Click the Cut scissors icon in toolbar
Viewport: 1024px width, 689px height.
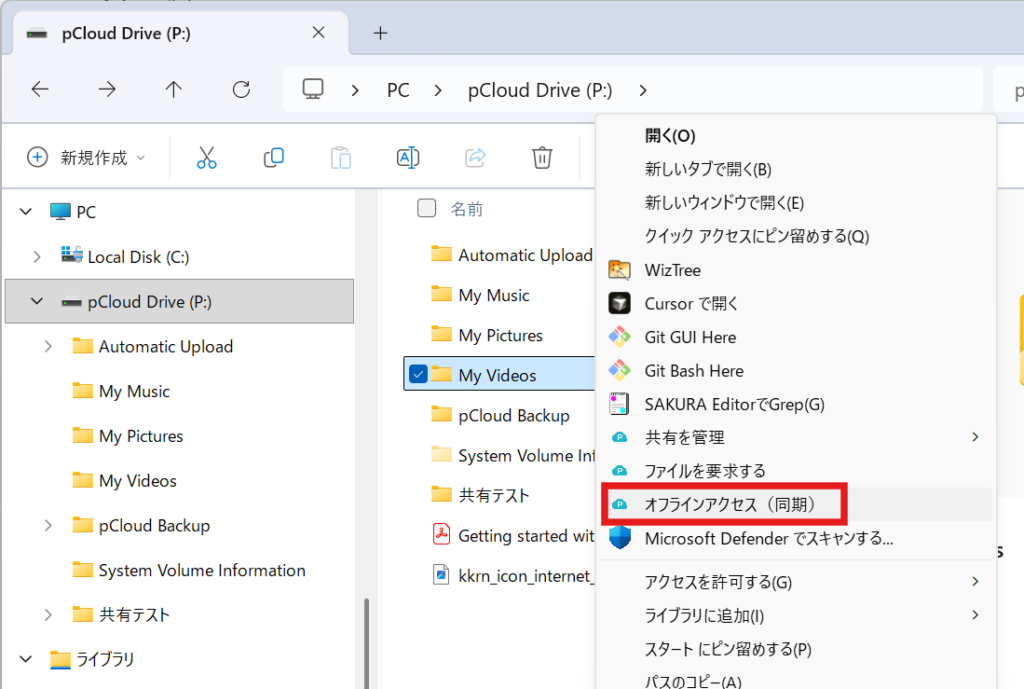pos(206,157)
